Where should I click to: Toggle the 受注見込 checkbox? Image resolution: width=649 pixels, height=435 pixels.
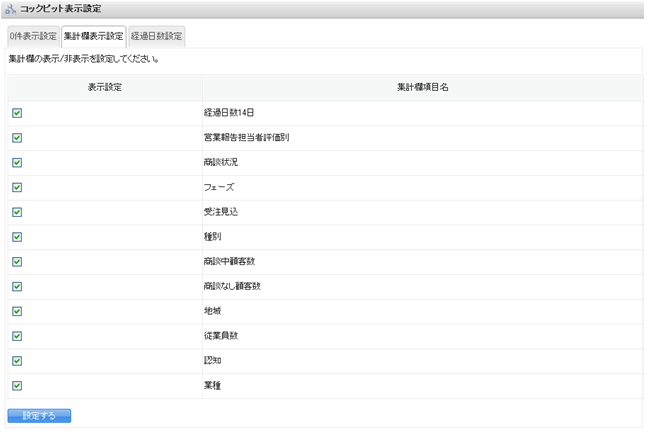tap(17, 212)
